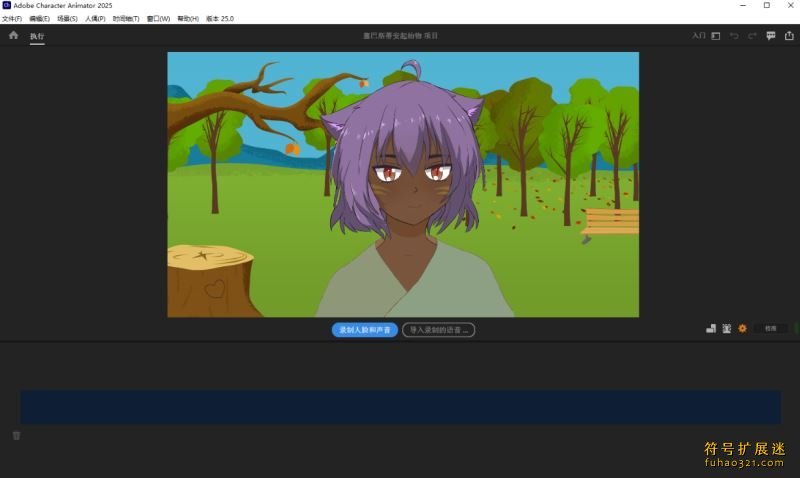Open the 文件(F) menu

pyautogui.click(x=12, y=19)
